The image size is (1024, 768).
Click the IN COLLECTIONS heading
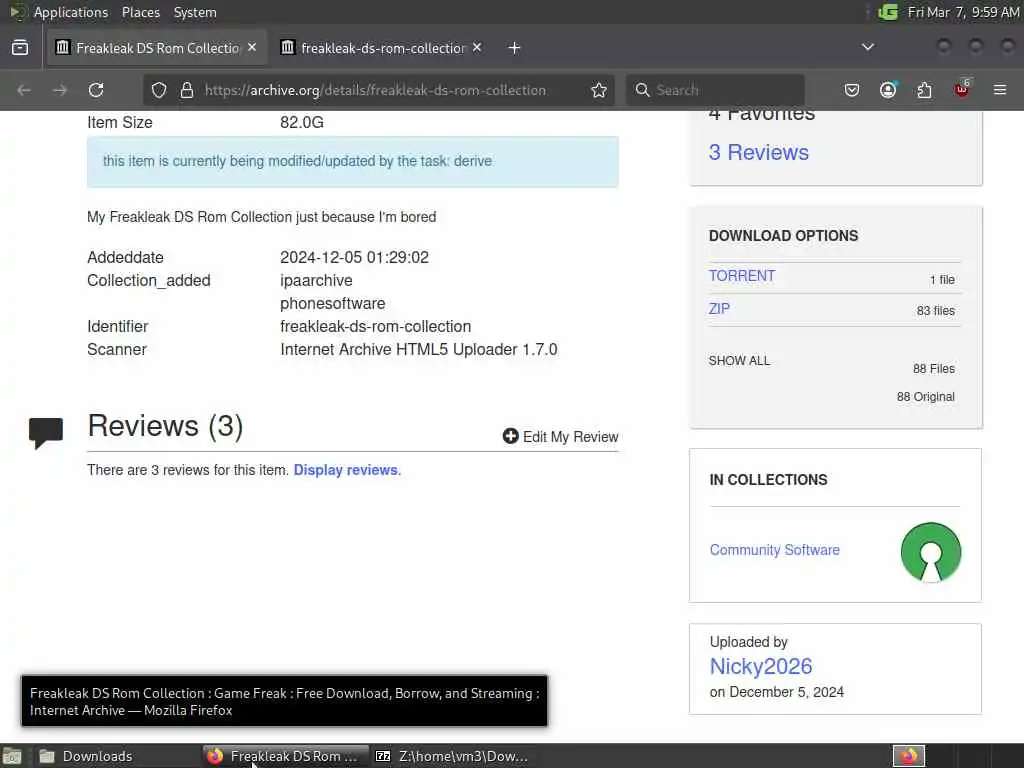pos(768,480)
